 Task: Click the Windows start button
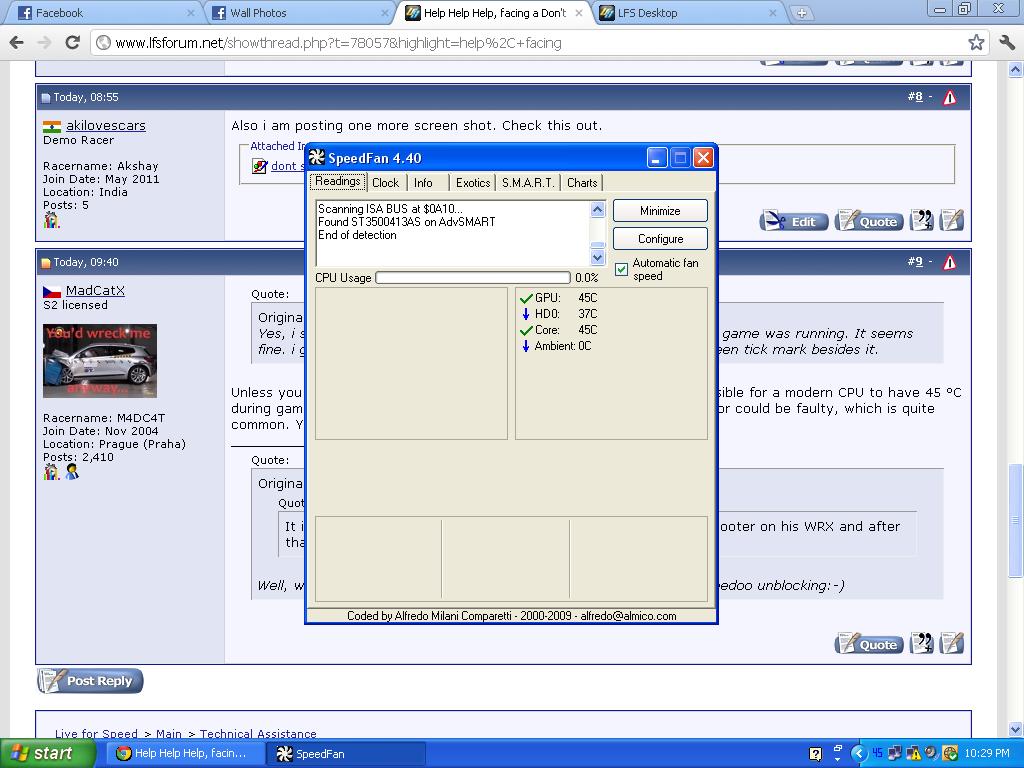click(47, 754)
